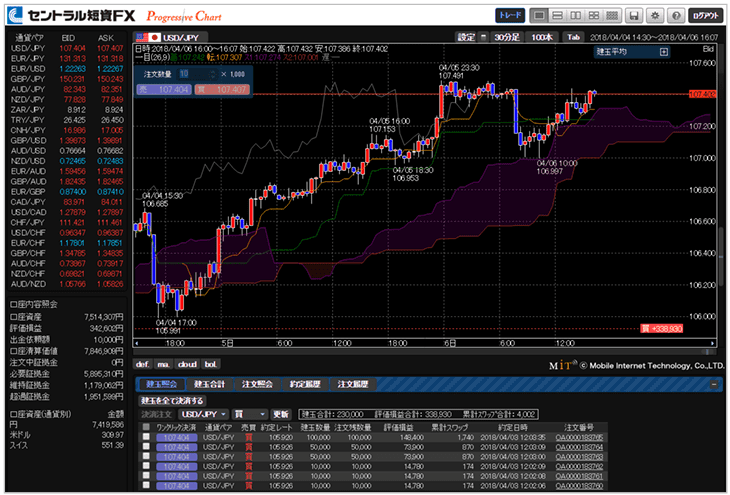
Task: Apply the ma. chart preset
Action: click(163, 364)
